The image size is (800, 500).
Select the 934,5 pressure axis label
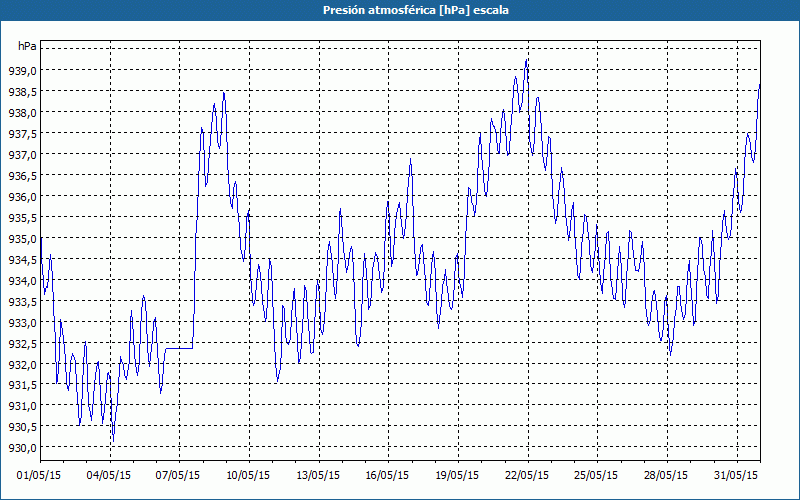pos(22,260)
